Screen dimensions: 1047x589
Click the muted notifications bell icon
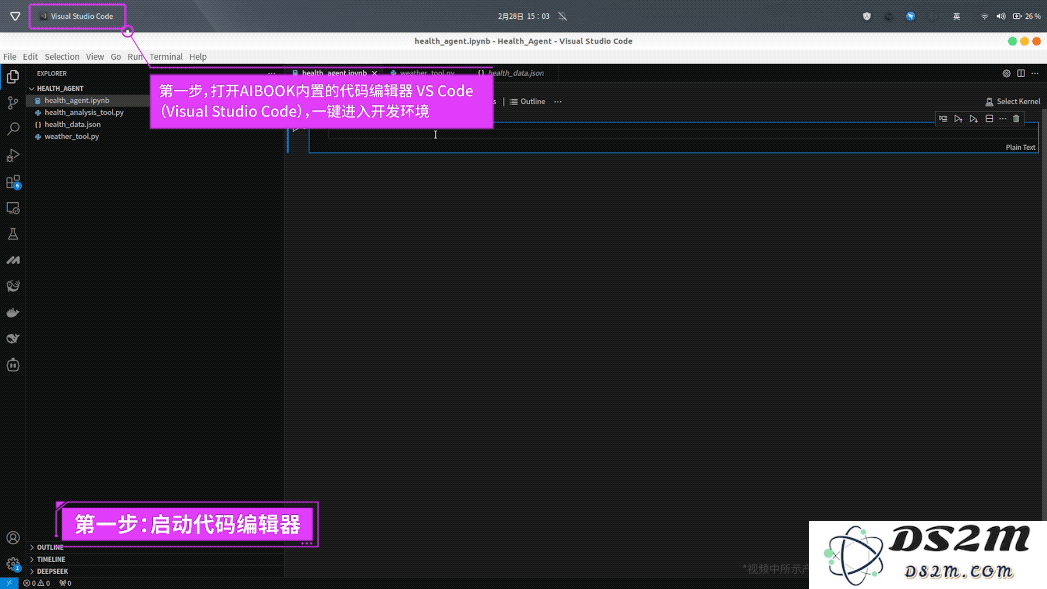click(563, 16)
